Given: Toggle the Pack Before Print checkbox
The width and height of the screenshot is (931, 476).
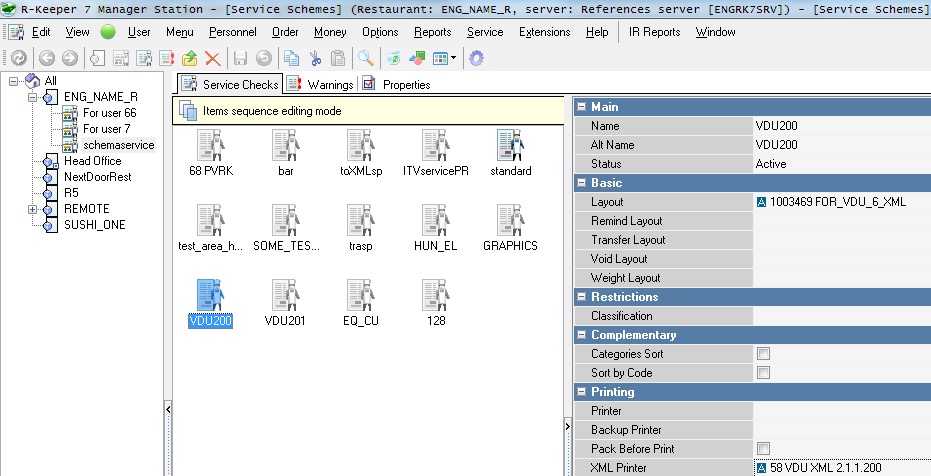Looking at the screenshot, I should coord(764,449).
